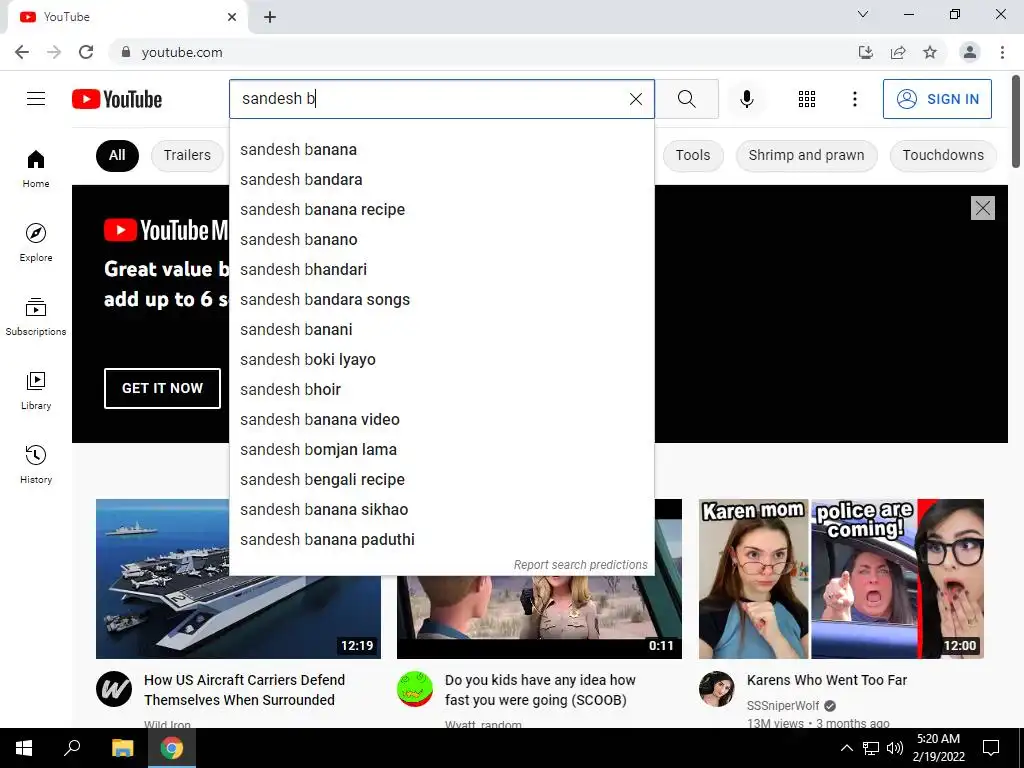Open the tab search dropdown arrow

pos(863,14)
